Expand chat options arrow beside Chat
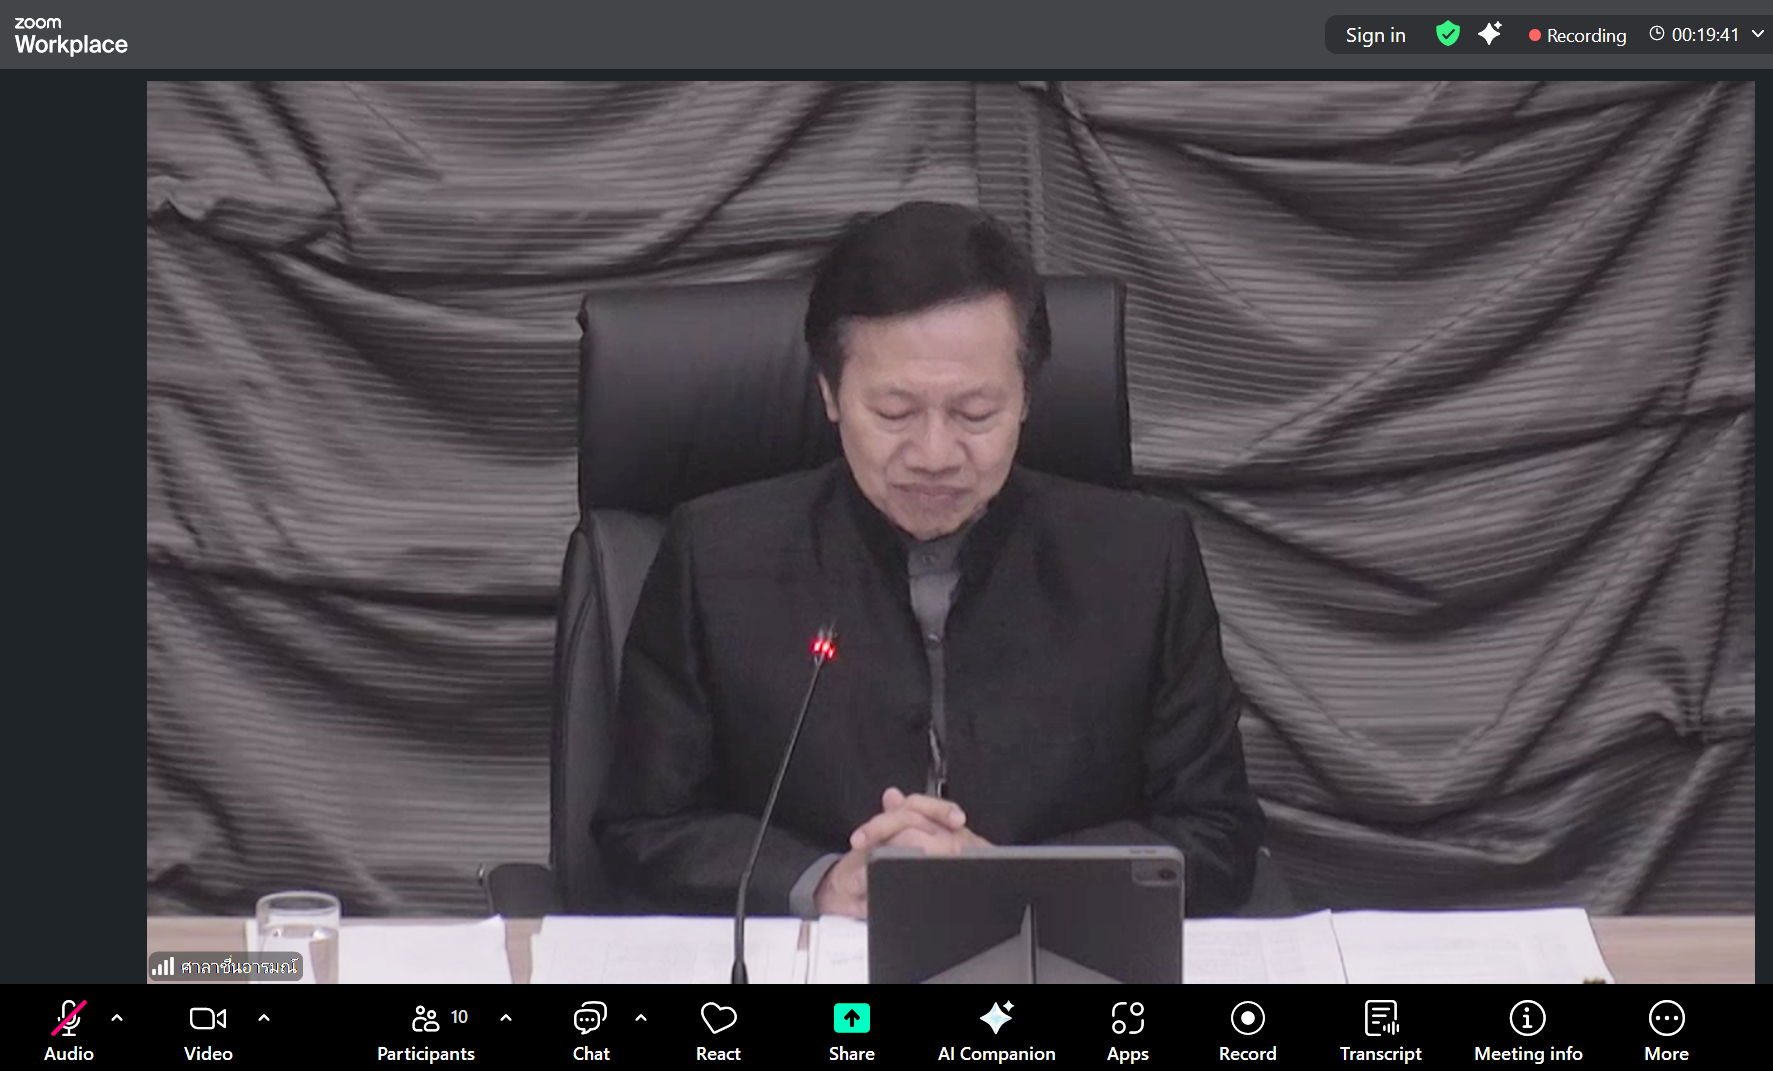Image resolution: width=1773 pixels, height=1071 pixels. 641,1018
